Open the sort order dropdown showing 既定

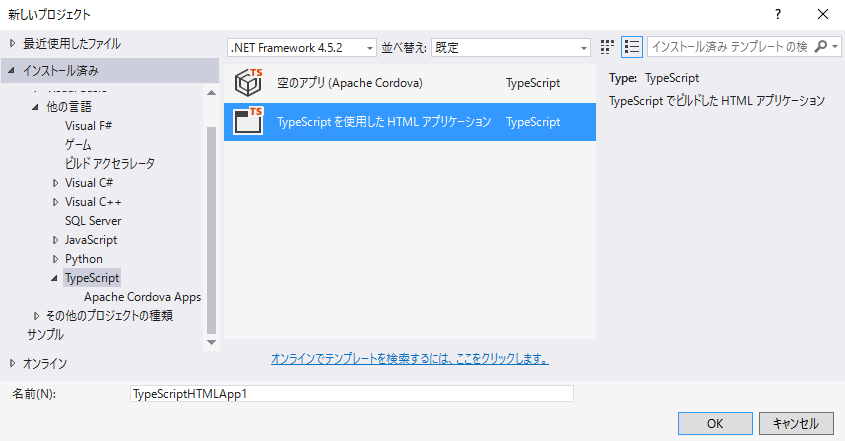510,47
